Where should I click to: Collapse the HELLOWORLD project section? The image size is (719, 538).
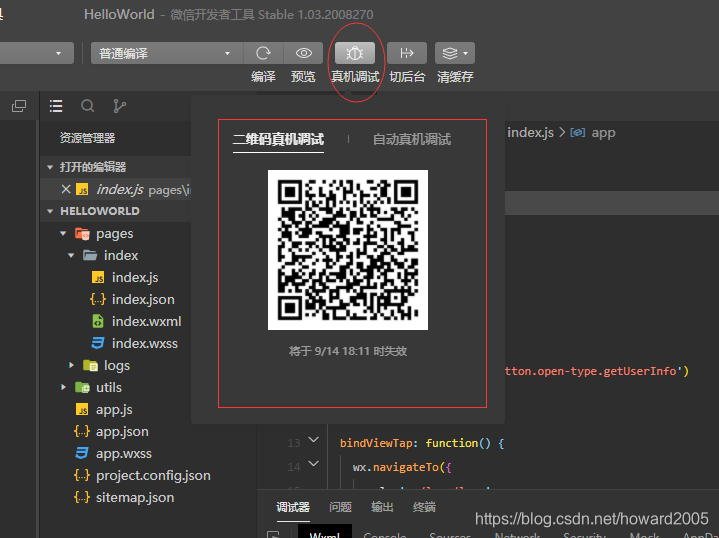coord(50,211)
